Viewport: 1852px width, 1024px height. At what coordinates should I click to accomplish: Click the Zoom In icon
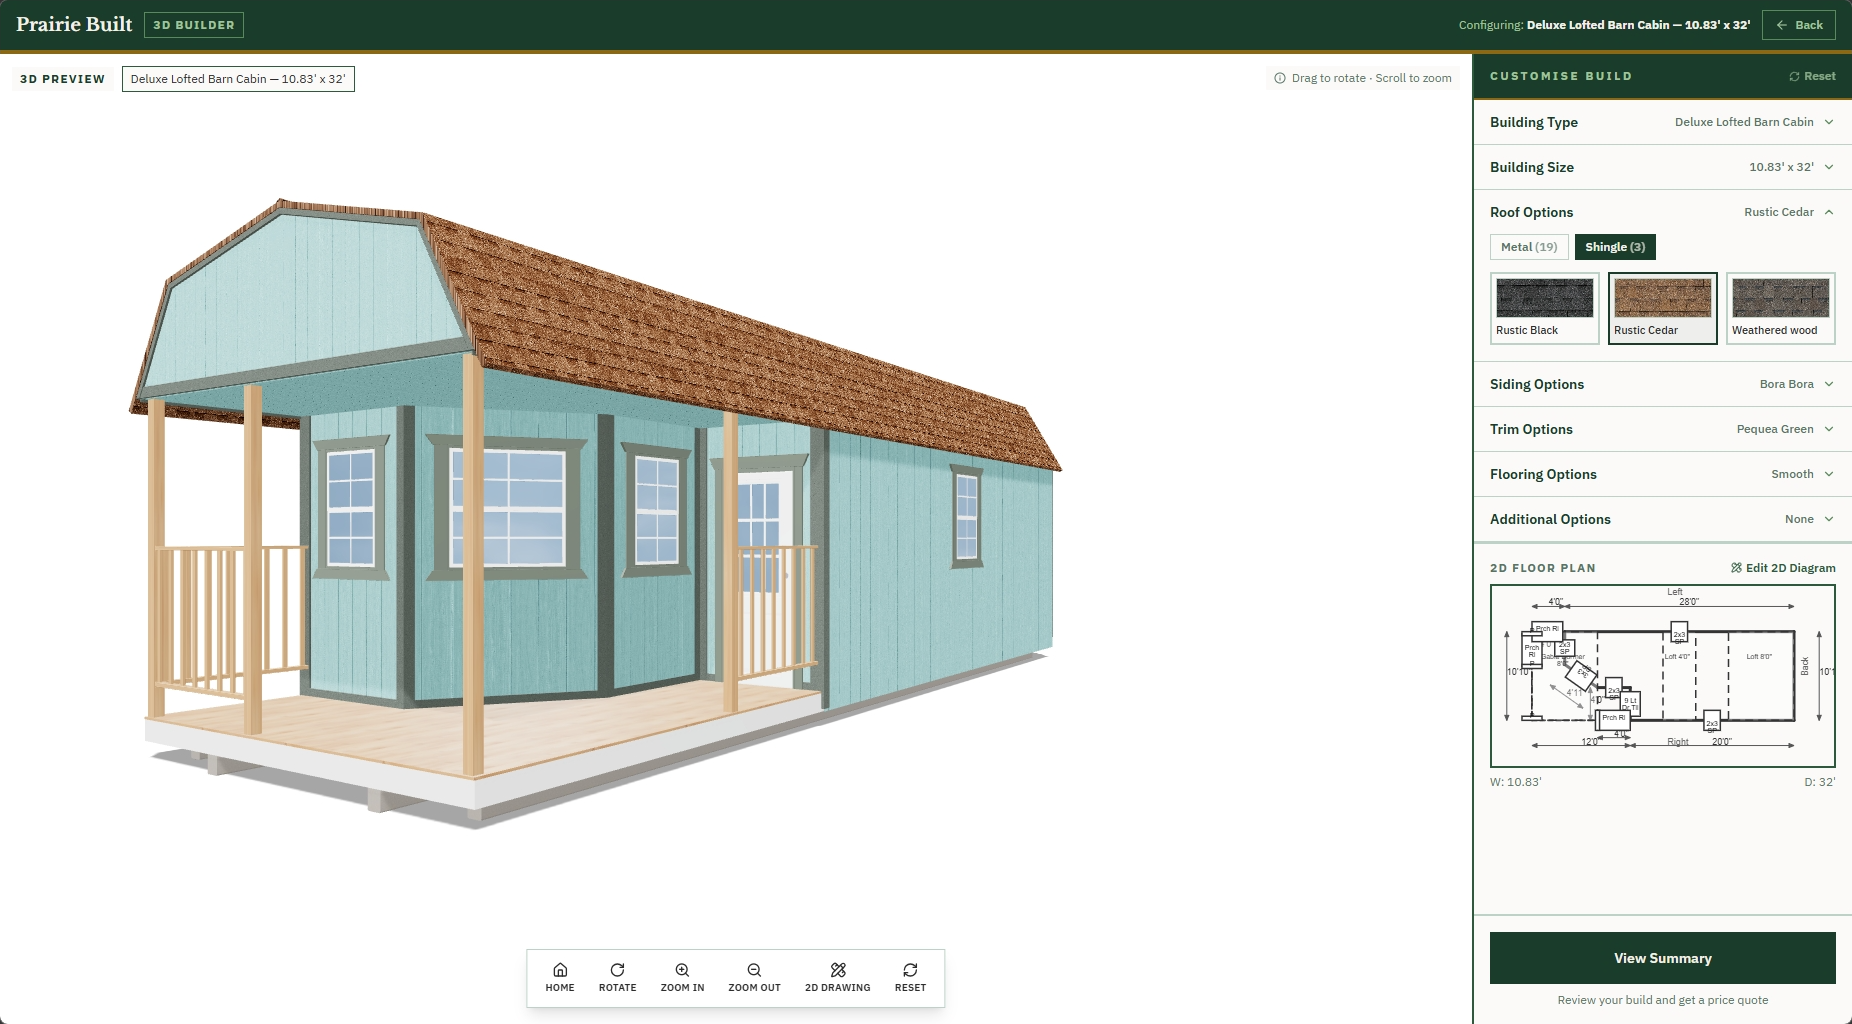(x=682, y=970)
